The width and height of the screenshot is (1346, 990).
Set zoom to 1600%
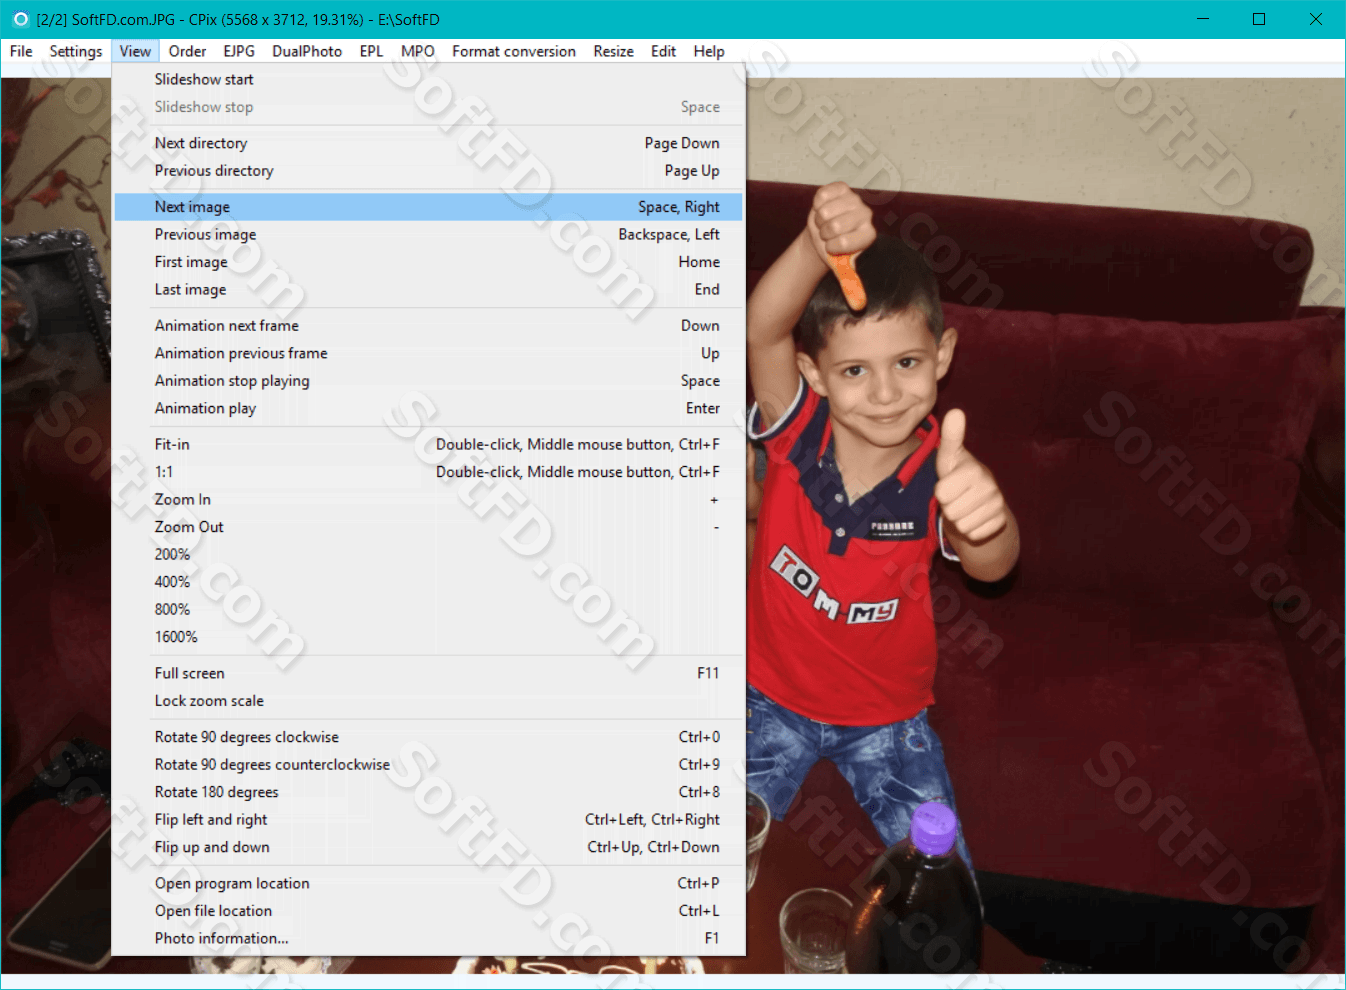pos(428,637)
